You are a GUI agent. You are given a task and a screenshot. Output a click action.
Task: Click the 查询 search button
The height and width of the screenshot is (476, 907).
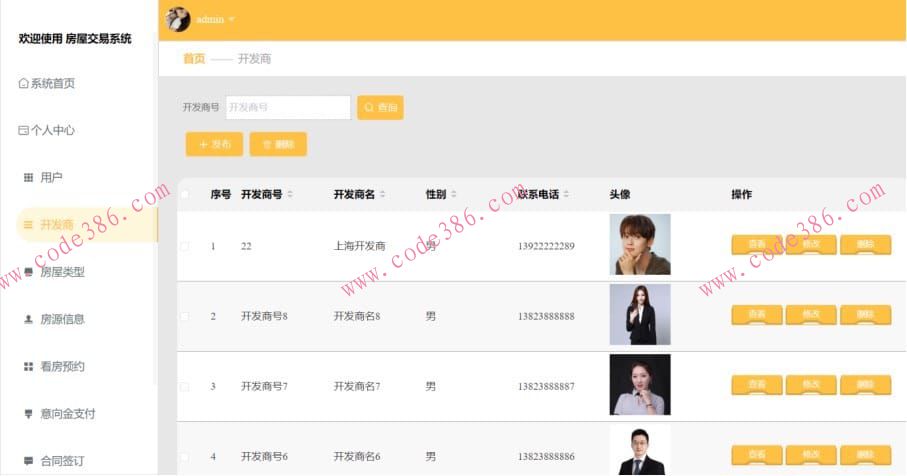pos(381,108)
